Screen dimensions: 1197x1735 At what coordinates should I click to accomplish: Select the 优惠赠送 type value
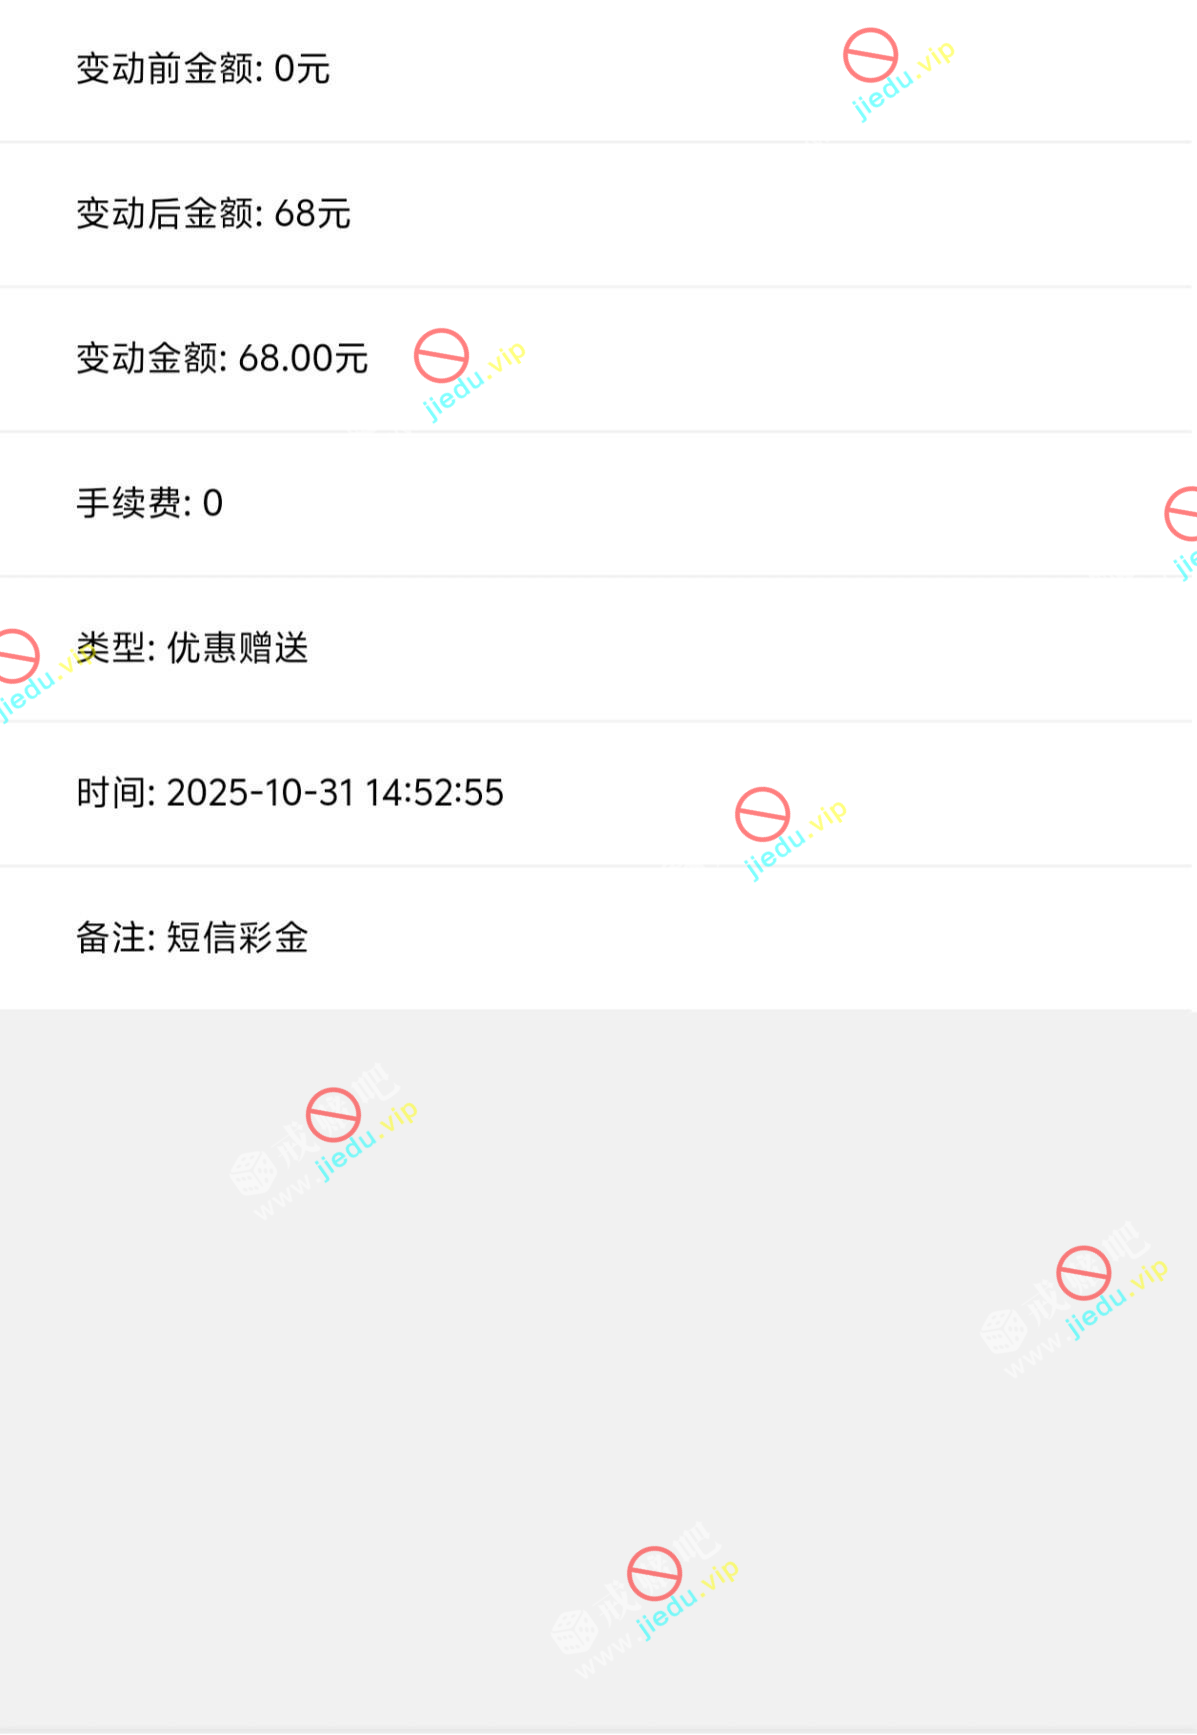237,648
